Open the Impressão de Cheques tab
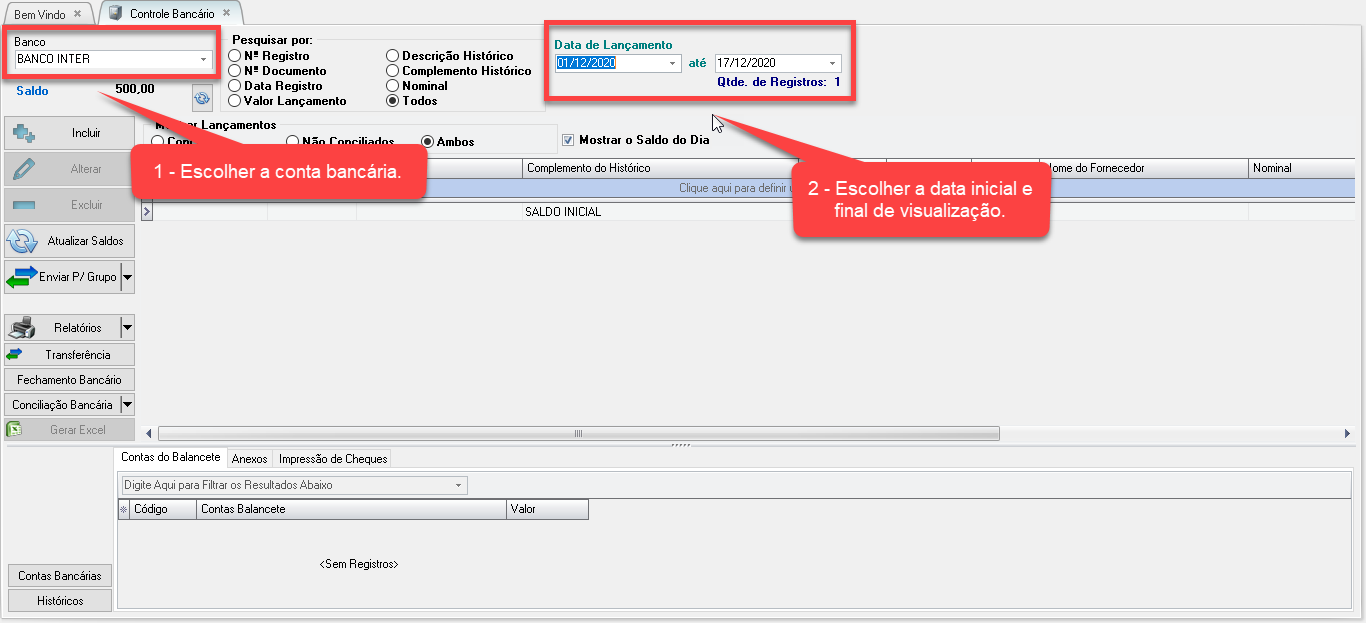Screen dimensions: 1366x623 click(x=332, y=459)
